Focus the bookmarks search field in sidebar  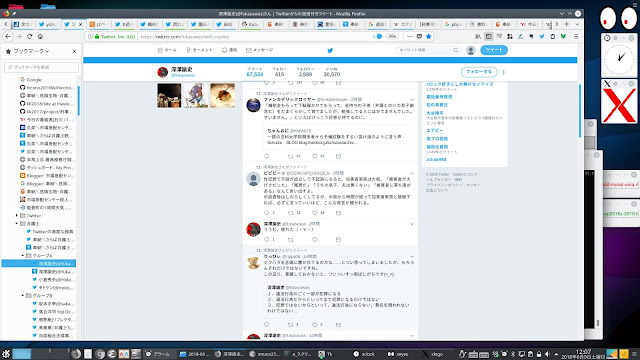click(x=41, y=67)
